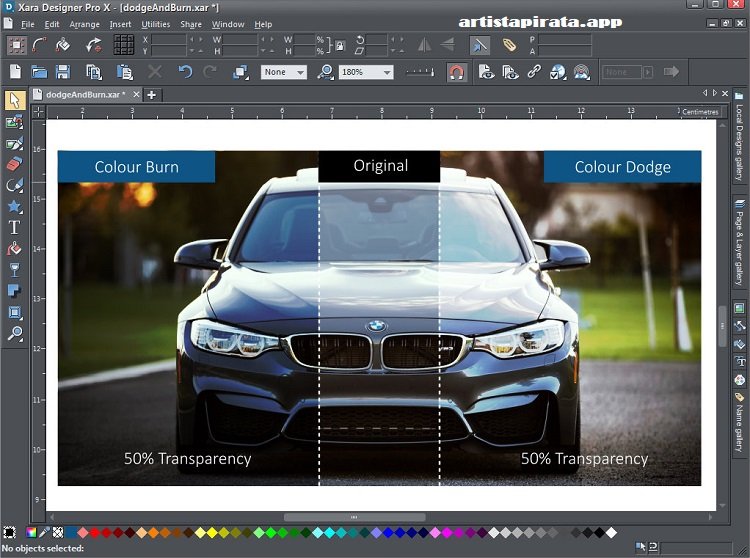Select the Photo tool
The width and height of the screenshot is (750, 558).
point(14,122)
